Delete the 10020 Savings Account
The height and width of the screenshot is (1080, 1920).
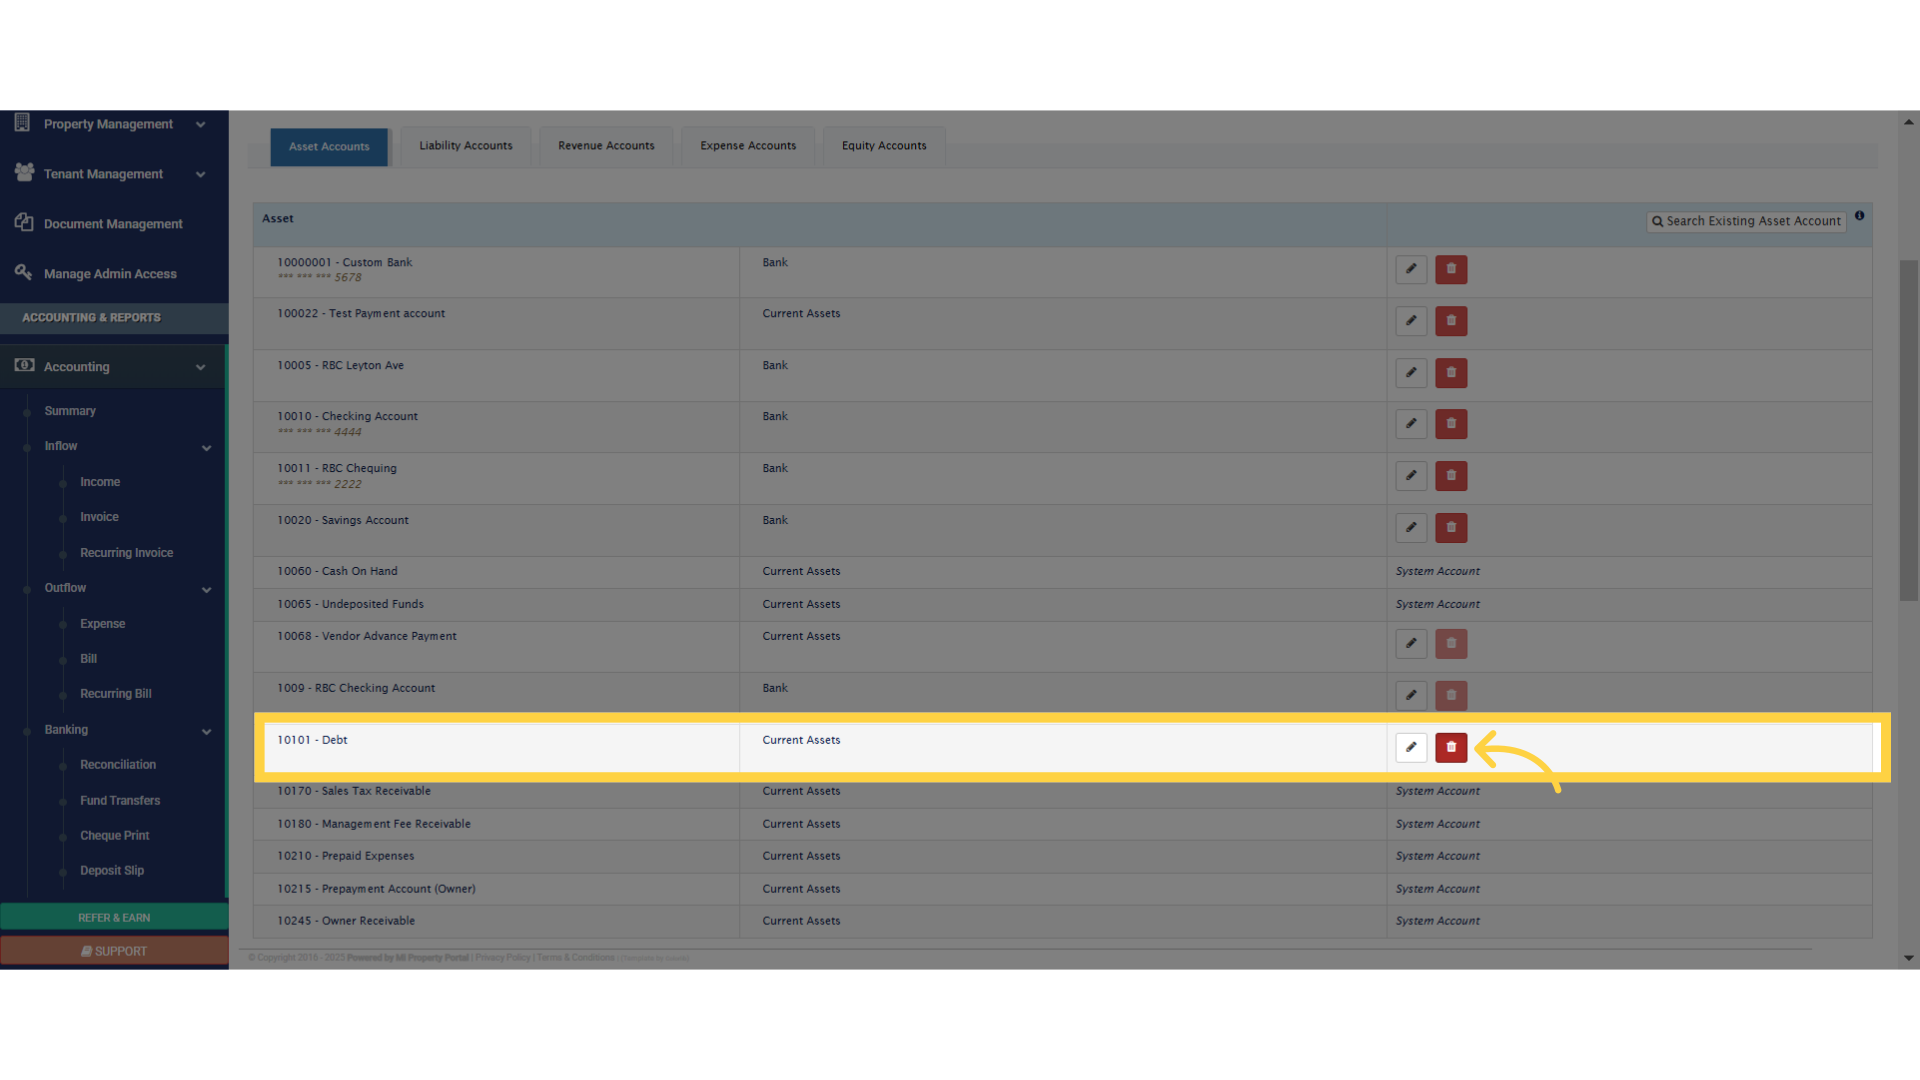(x=1451, y=528)
